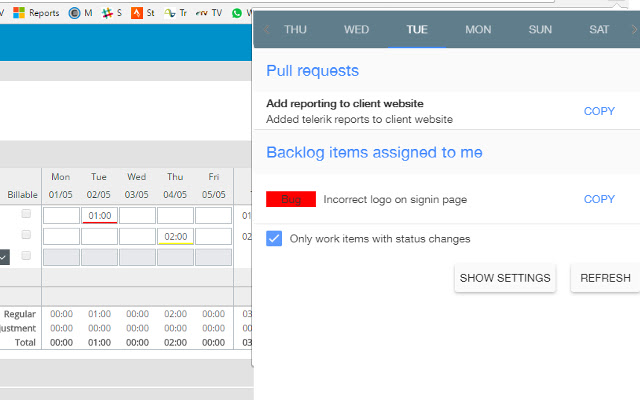Screen dimensions: 640x400
Task: Toggle Billable checkbox in the 02:00 row
Action: click(x=26, y=234)
